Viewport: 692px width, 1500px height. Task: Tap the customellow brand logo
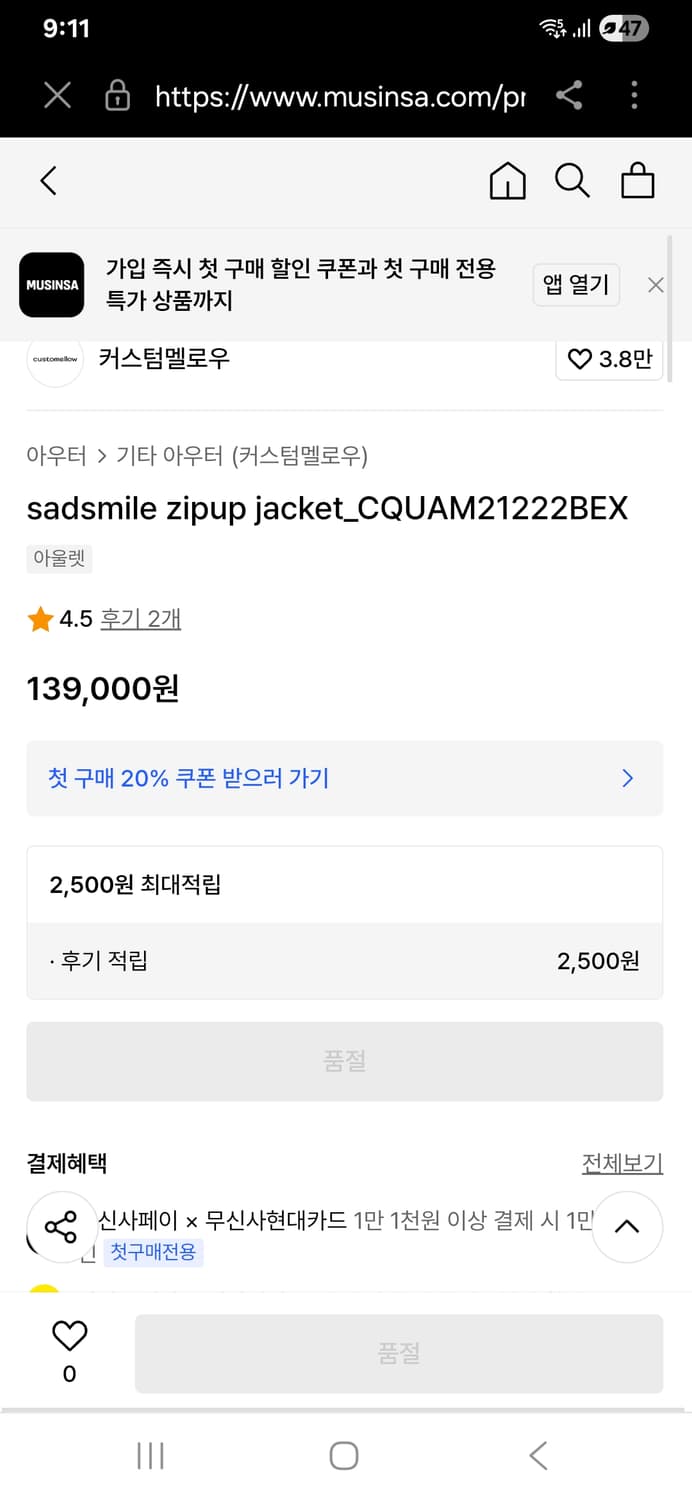tap(55, 358)
